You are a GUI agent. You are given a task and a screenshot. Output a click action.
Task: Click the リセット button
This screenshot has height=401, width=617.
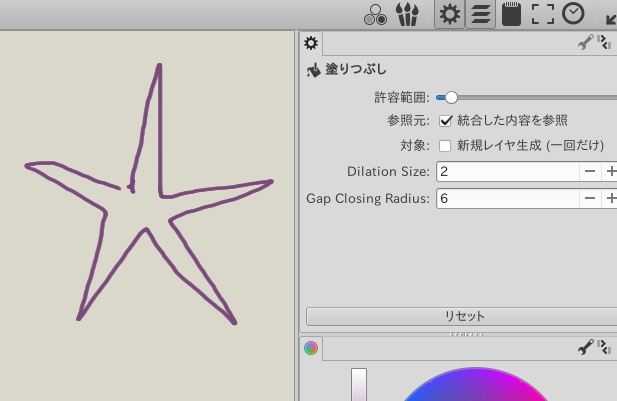[x=462, y=316]
